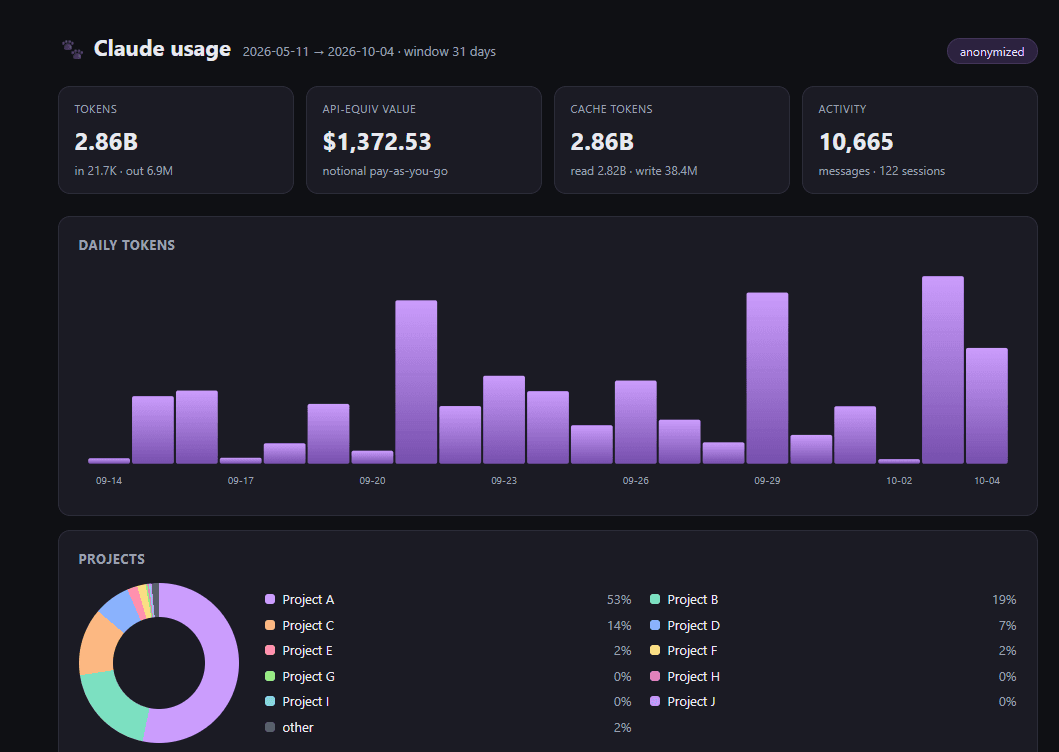The width and height of the screenshot is (1059, 752).
Task: Click the daily bar for 10-04
Action: [987, 405]
